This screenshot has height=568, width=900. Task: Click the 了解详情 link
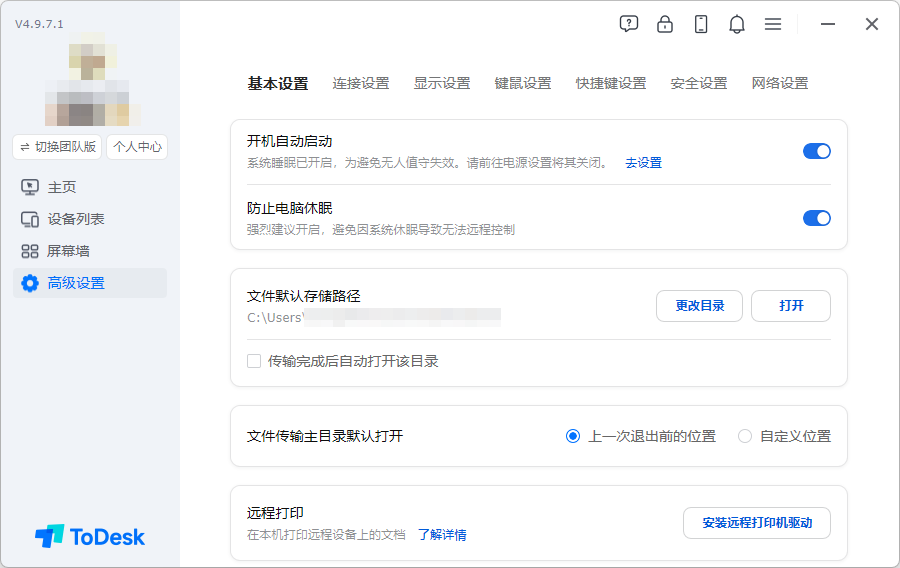click(x=442, y=535)
